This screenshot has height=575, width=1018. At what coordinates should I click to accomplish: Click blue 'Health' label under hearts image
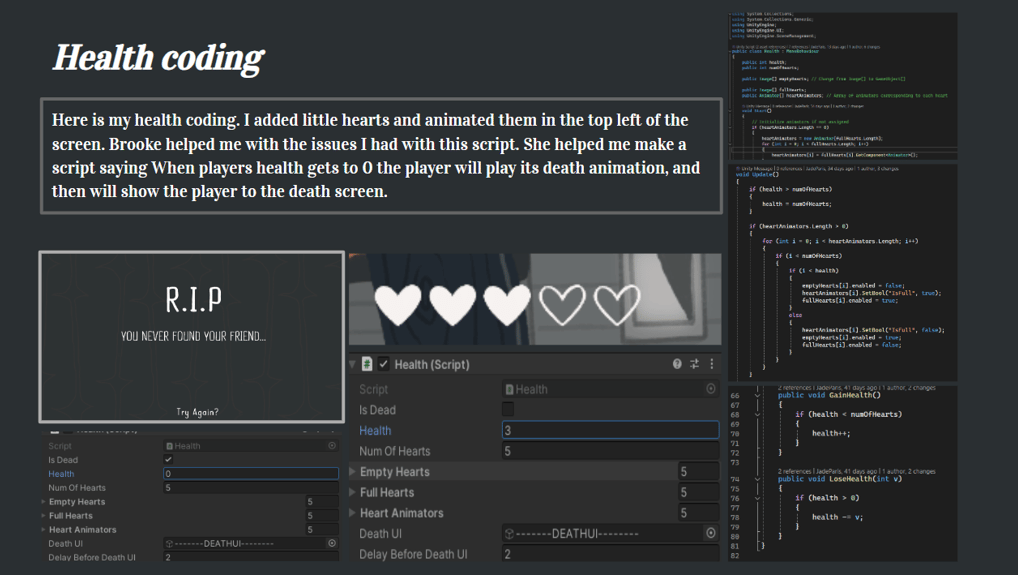click(x=375, y=430)
